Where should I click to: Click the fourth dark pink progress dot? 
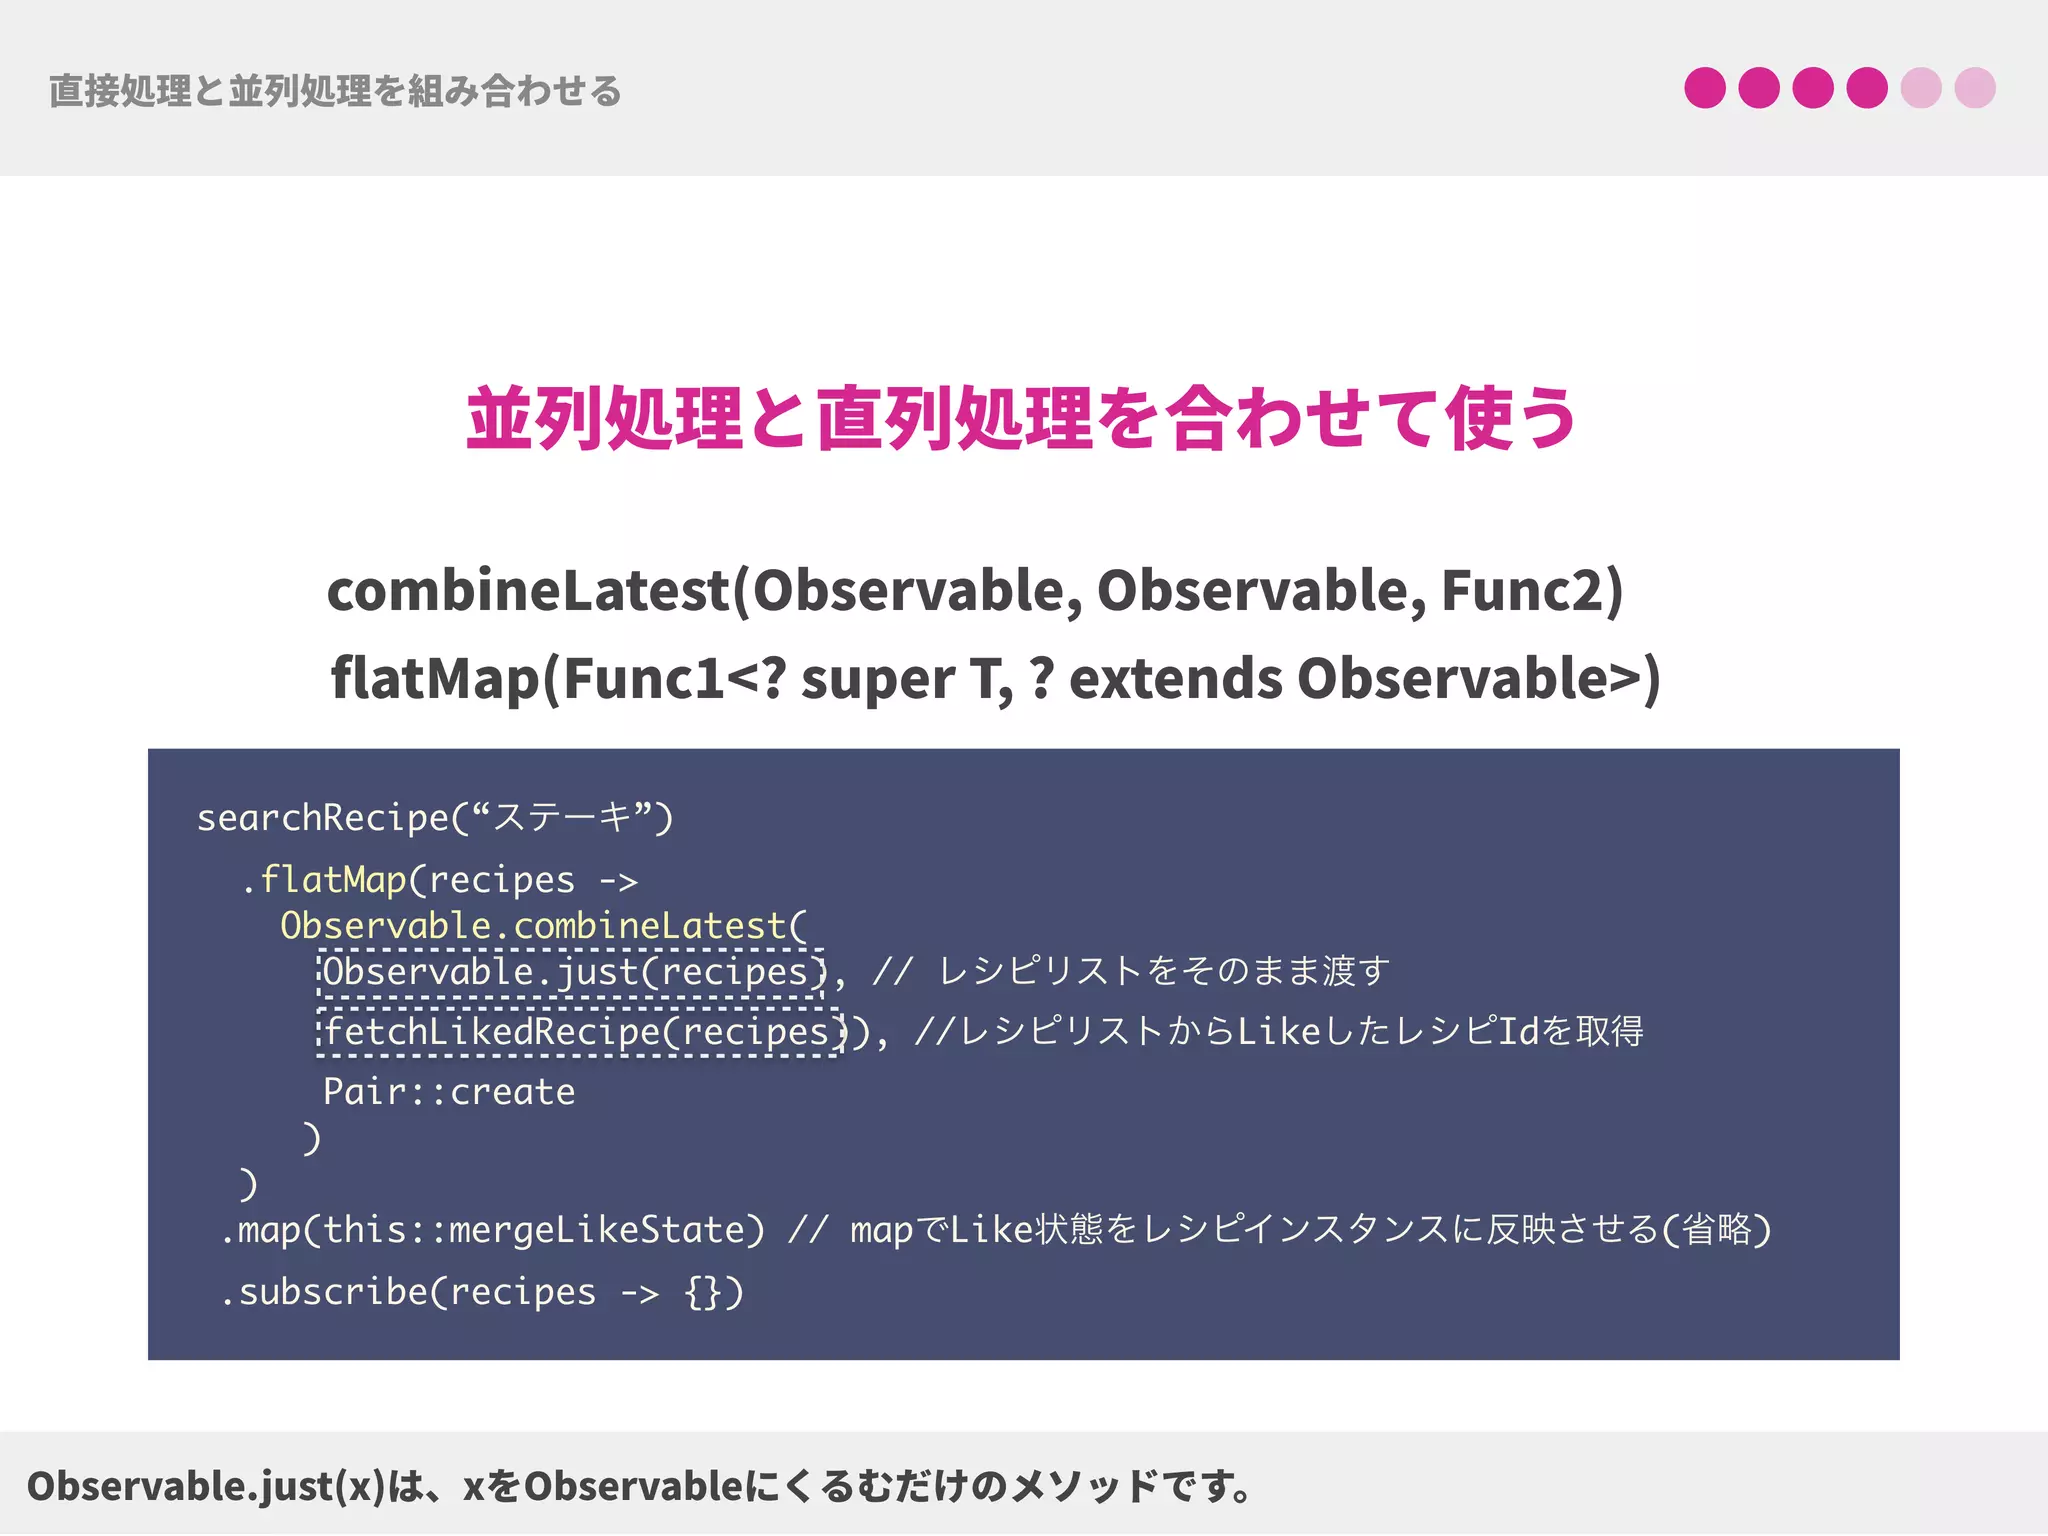point(1867,88)
